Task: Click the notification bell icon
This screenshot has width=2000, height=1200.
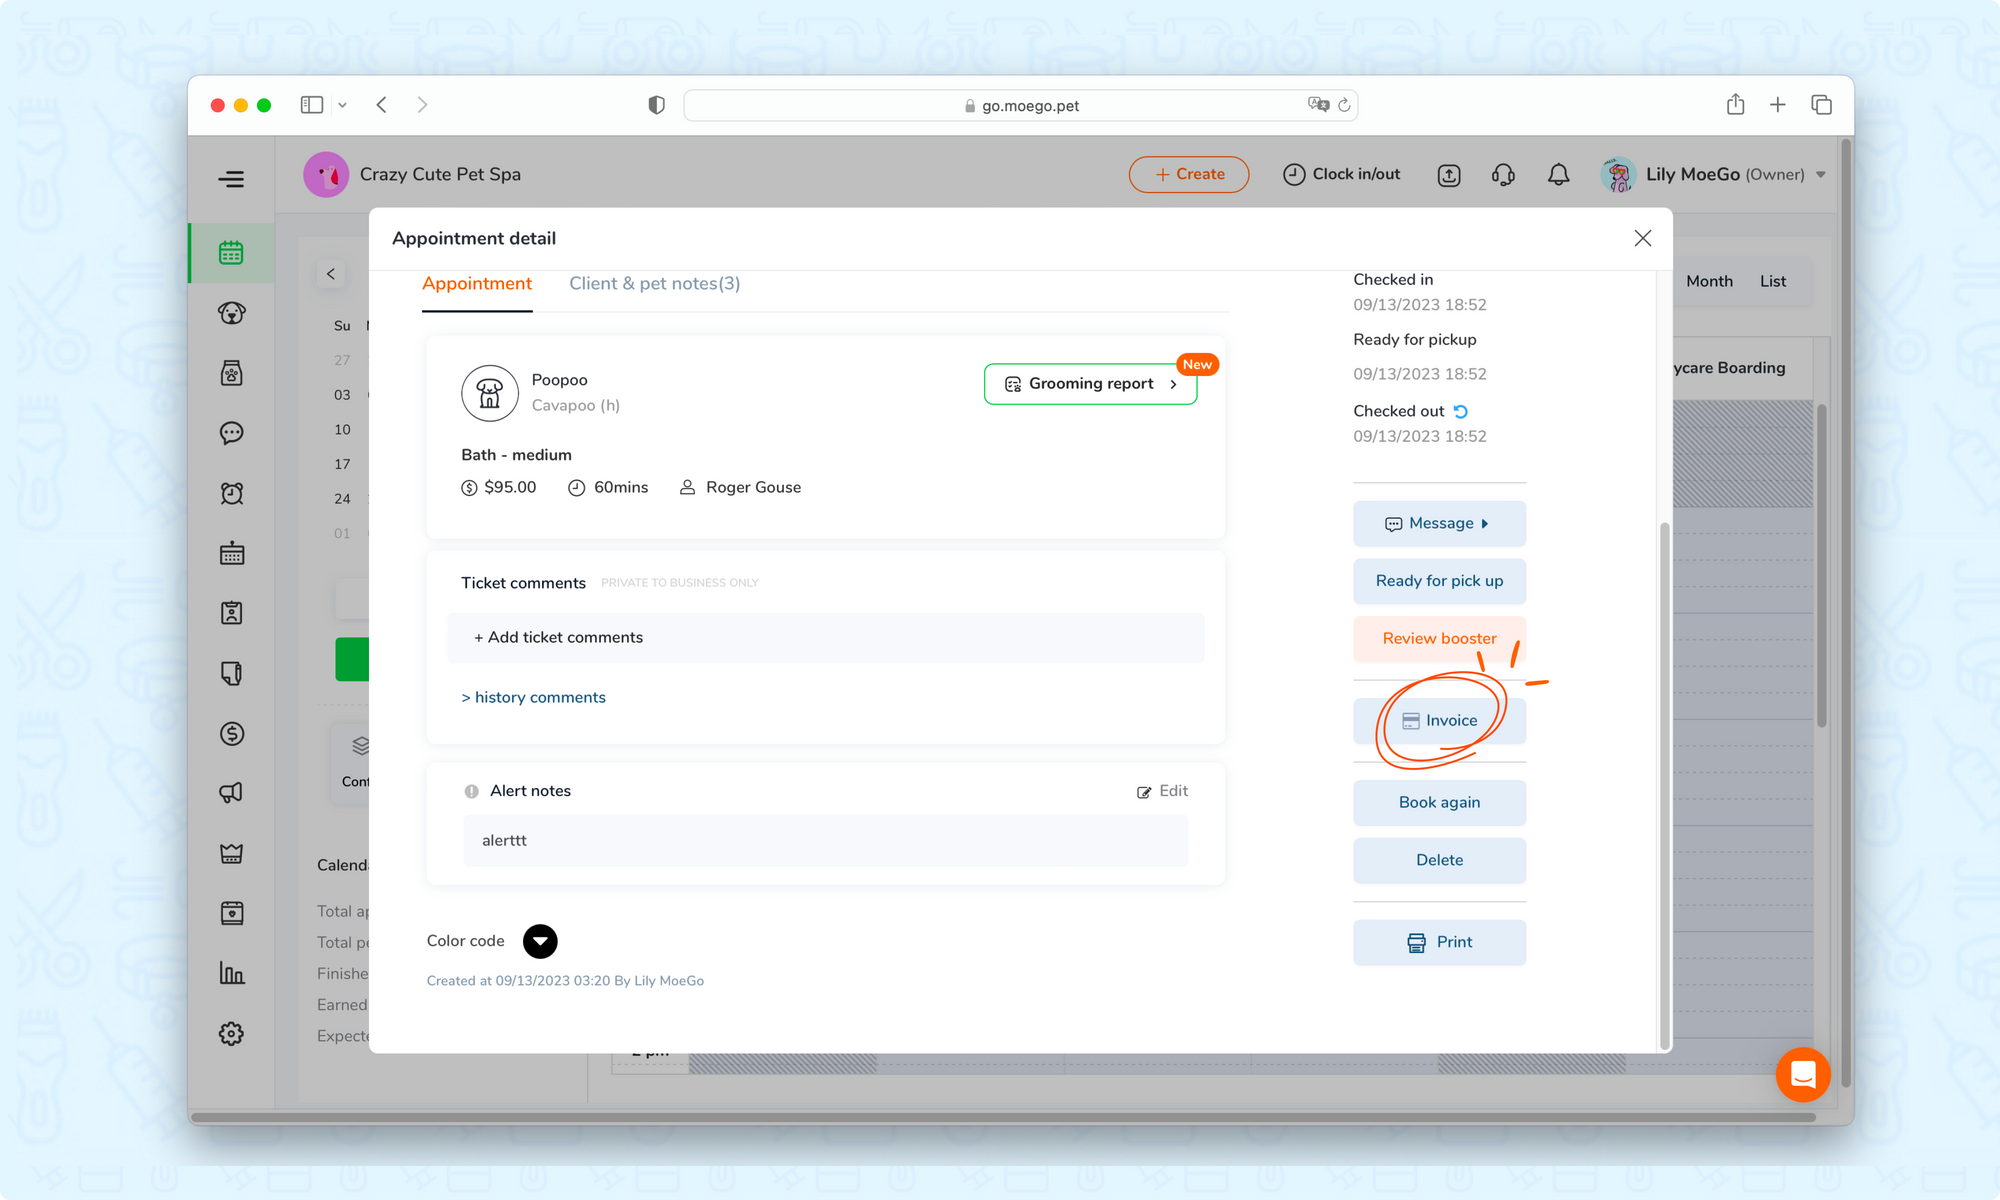Action: click(1558, 175)
